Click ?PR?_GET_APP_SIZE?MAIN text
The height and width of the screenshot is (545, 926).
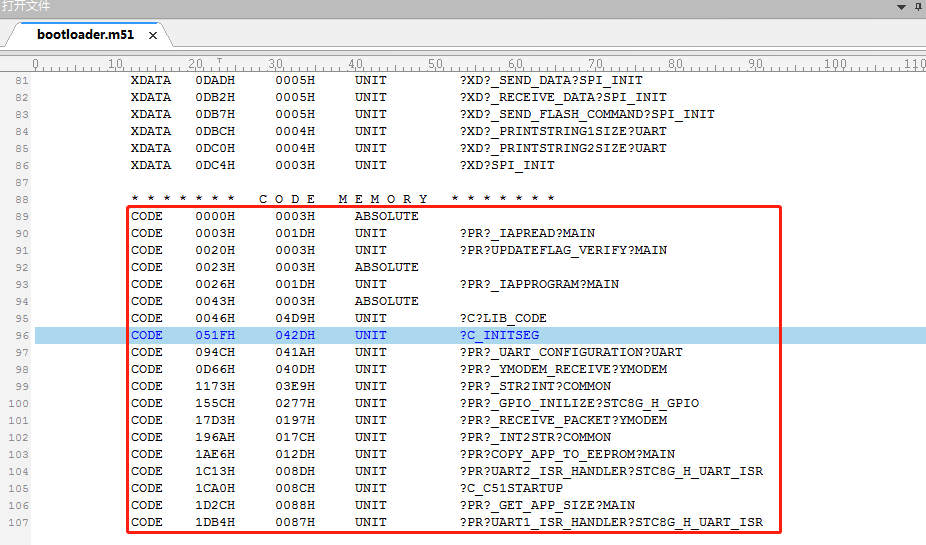click(547, 505)
